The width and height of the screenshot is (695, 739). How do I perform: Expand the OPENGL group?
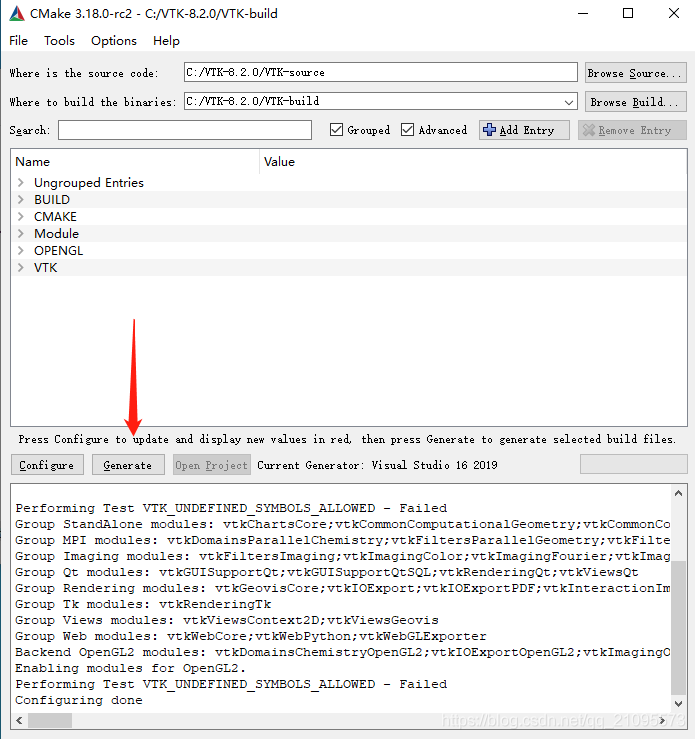point(21,250)
